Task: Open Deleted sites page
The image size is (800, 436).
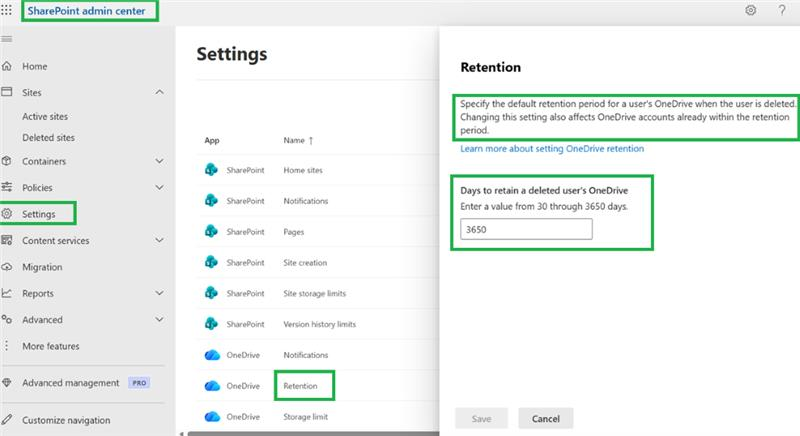Action: click(48, 138)
